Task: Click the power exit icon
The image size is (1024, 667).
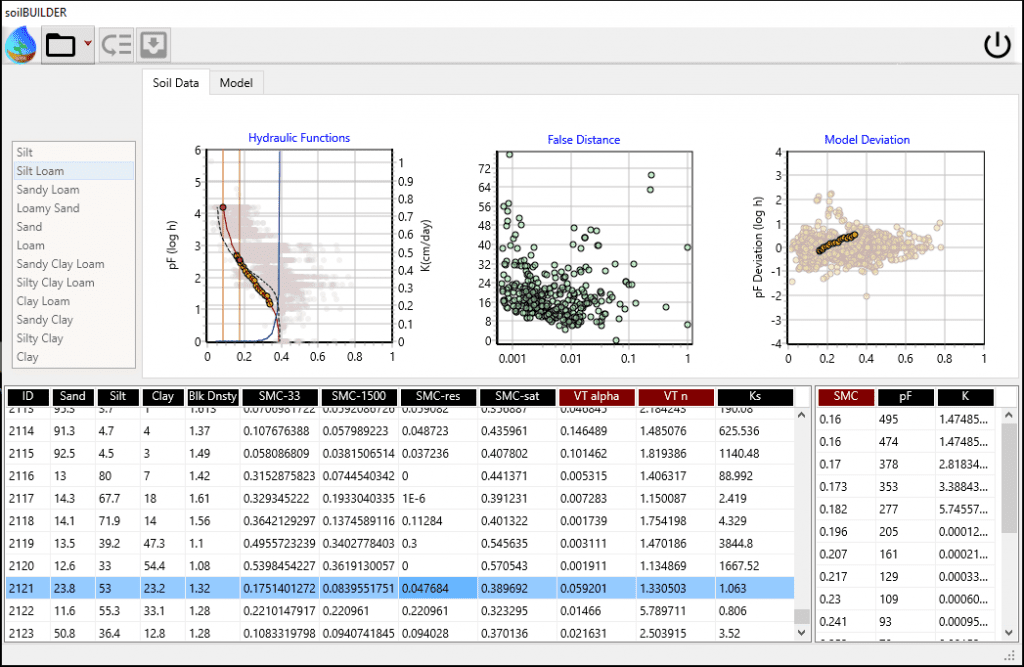Action: pos(997,45)
